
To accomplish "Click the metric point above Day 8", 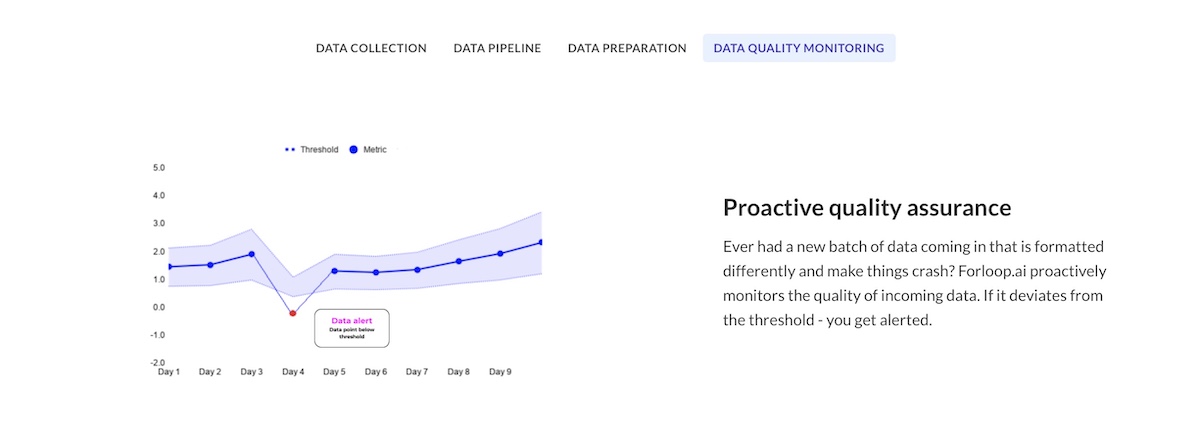I will [458, 261].
